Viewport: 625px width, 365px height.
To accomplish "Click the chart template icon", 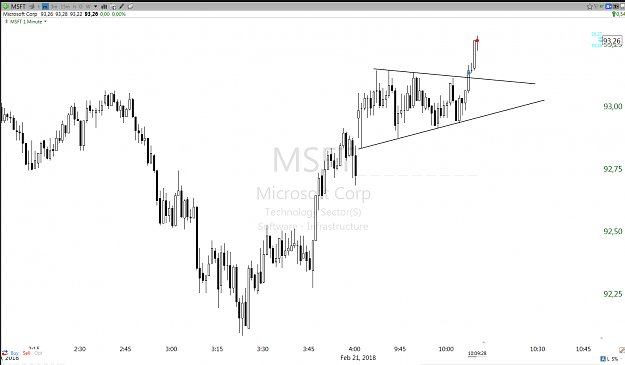I will tap(113, 7).
